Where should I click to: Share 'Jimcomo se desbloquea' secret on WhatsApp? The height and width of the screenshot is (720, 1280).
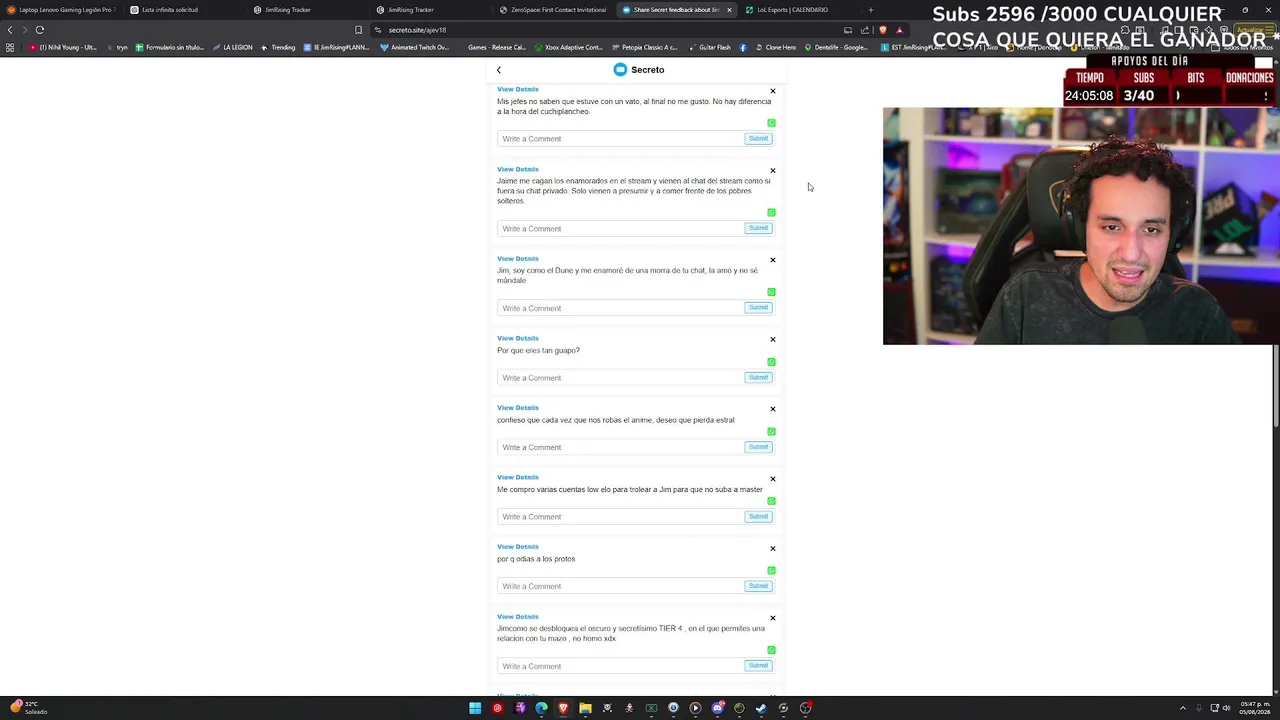pyautogui.click(x=771, y=650)
